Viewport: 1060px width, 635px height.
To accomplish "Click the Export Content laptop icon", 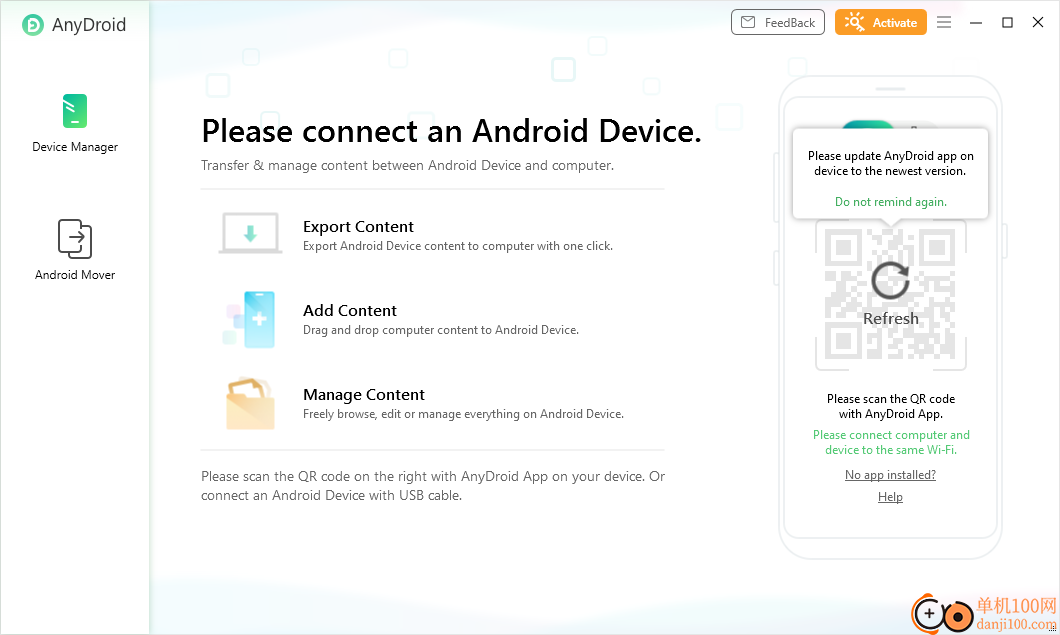I will pos(250,233).
